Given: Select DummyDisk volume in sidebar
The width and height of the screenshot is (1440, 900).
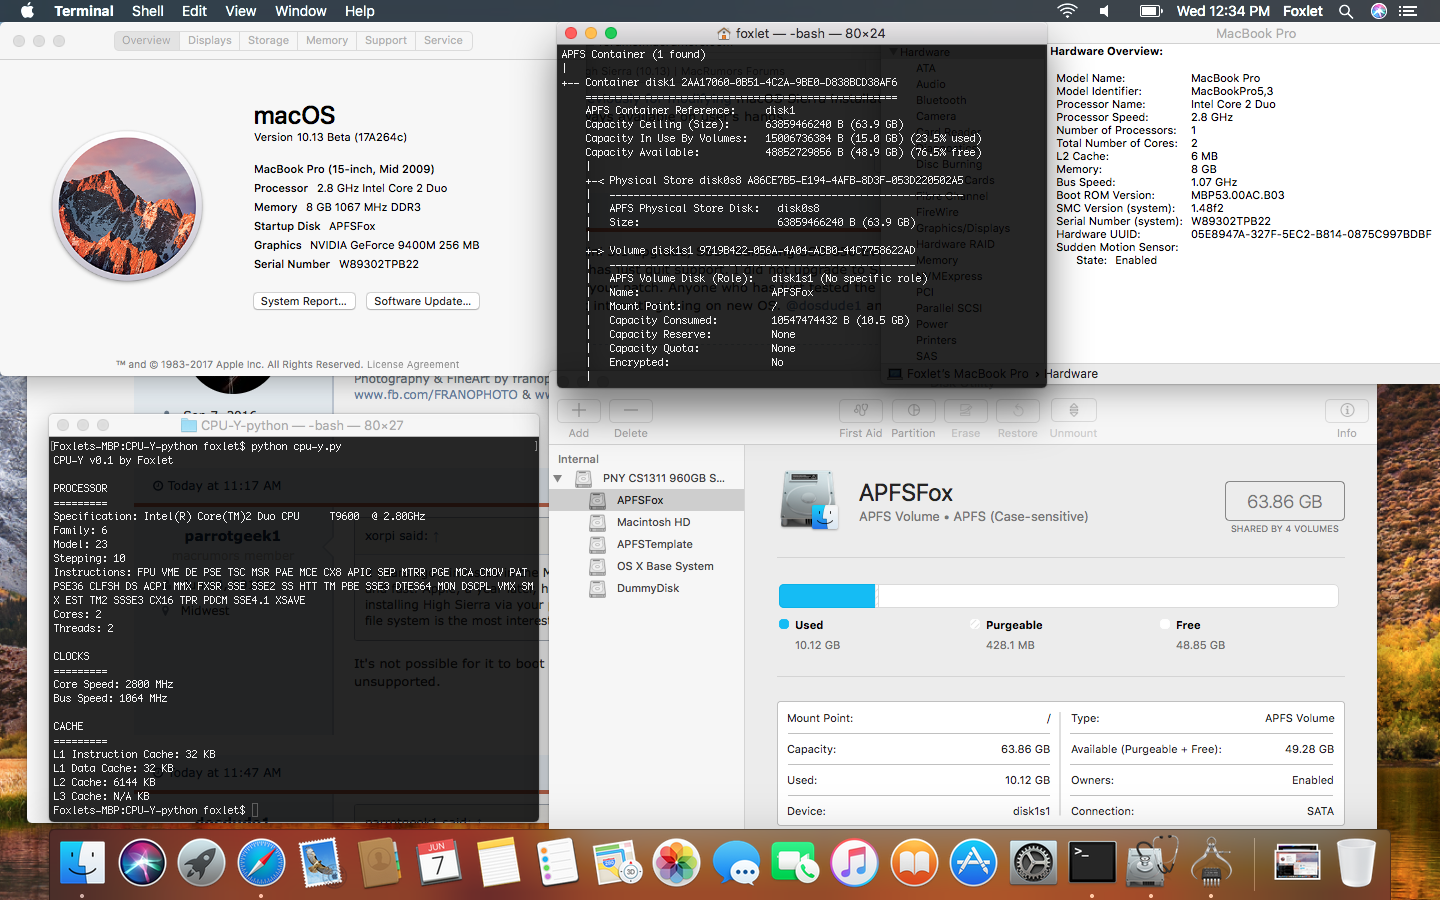Looking at the screenshot, I should tap(646, 588).
